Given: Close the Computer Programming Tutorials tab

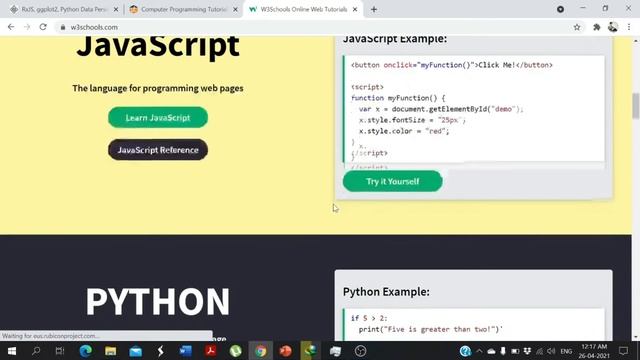Looking at the screenshot, I should coord(236,9).
